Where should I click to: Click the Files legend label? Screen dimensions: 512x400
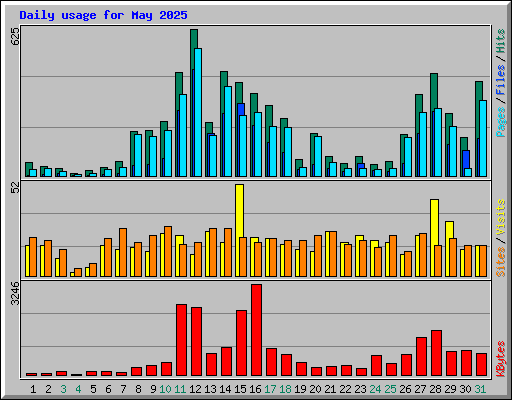501,80
